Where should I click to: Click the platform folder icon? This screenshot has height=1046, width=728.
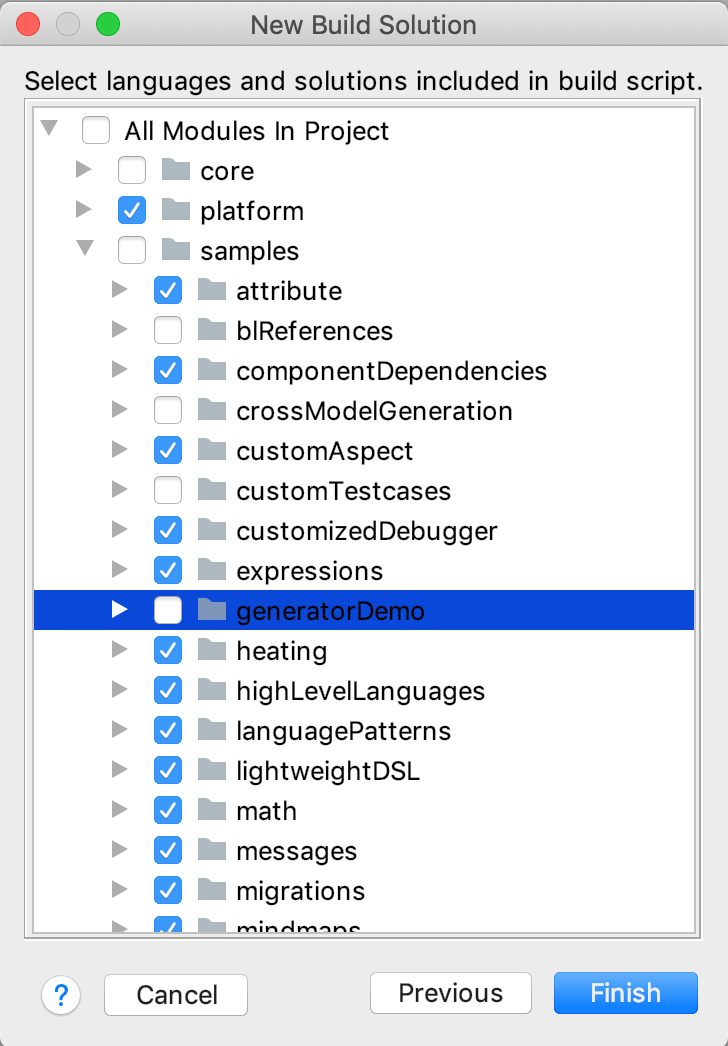point(176,211)
